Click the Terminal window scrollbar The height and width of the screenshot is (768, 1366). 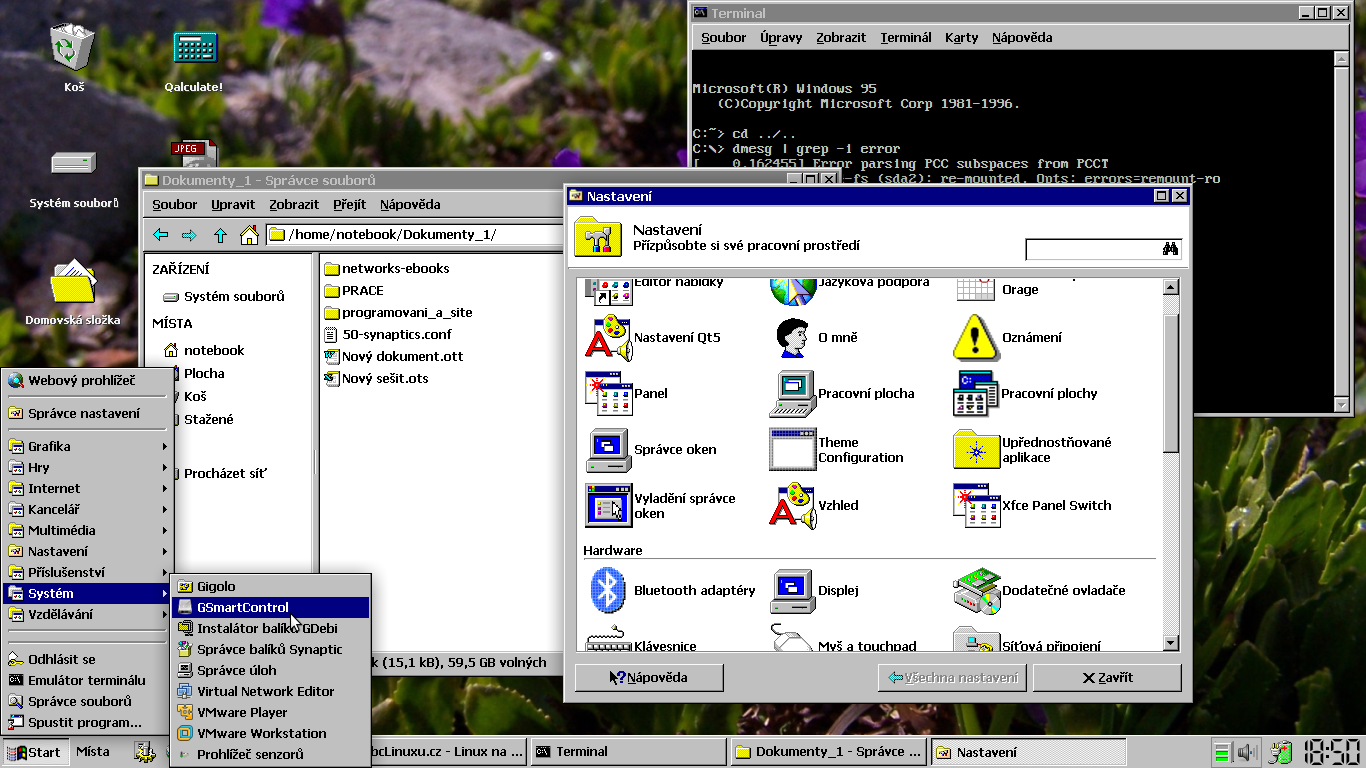pos(1342,232)
